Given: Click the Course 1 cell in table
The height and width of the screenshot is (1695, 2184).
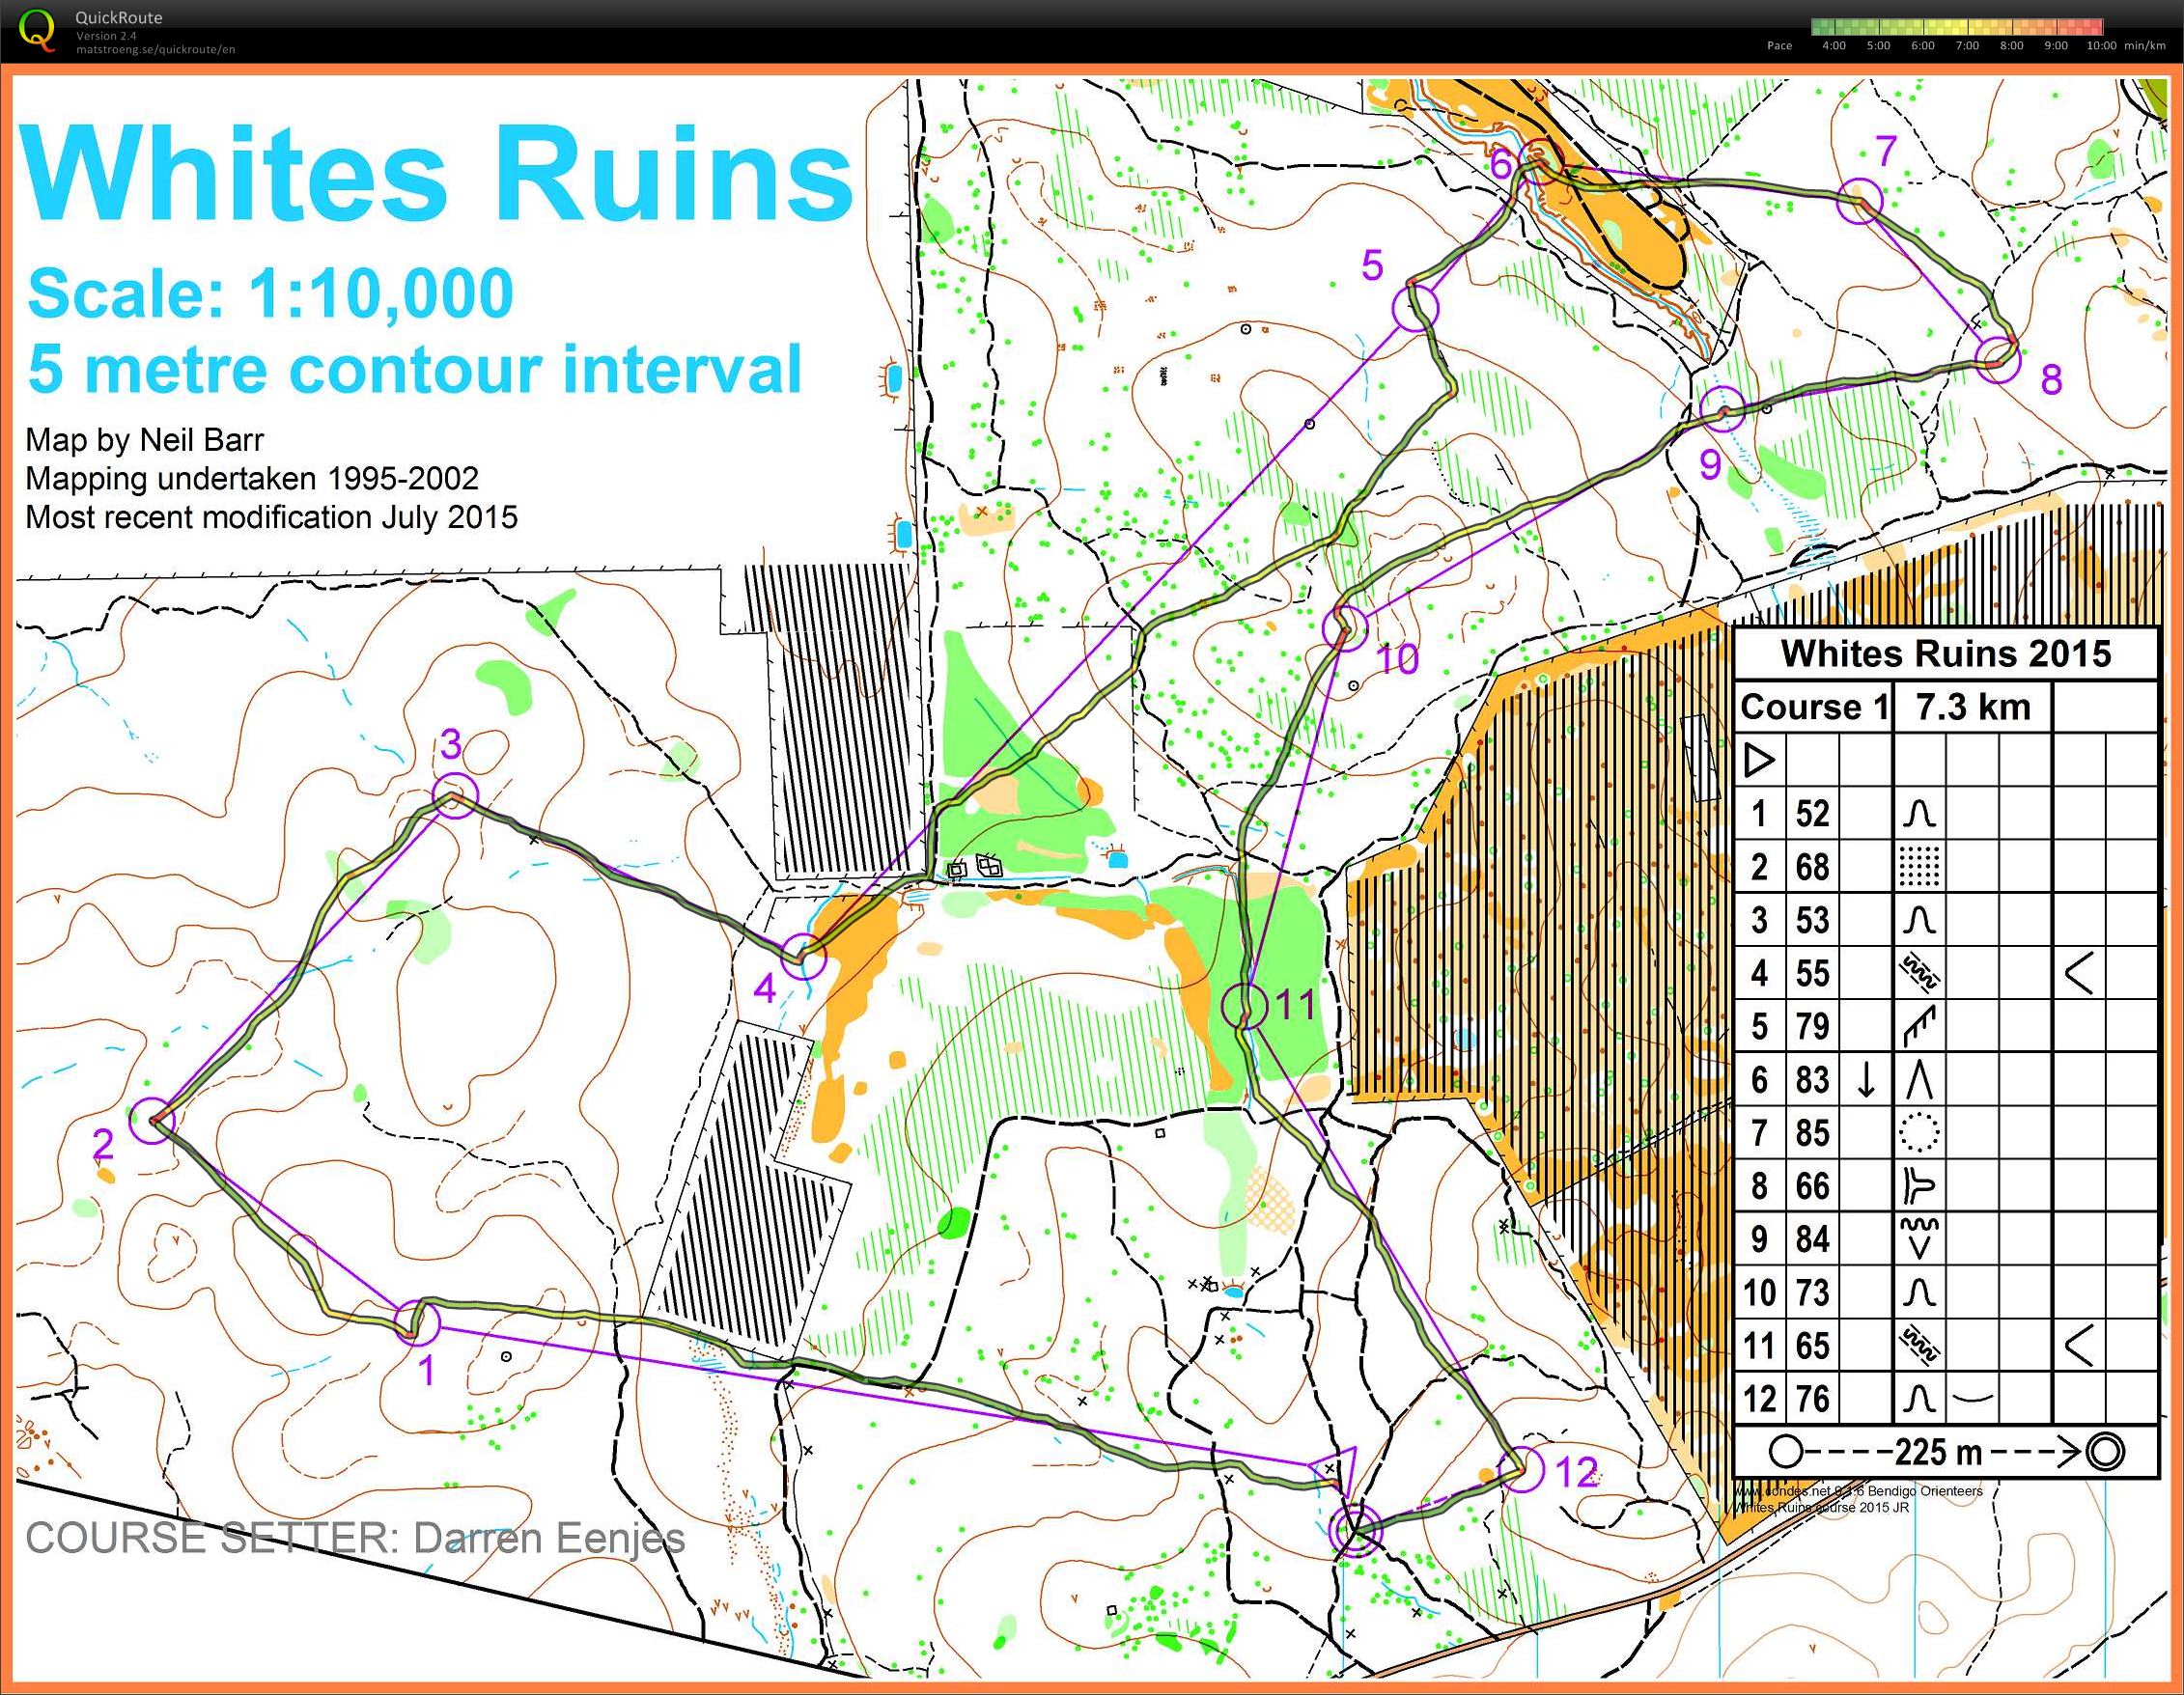Looking at the screenshot, I should click(x=1813, y=707).
